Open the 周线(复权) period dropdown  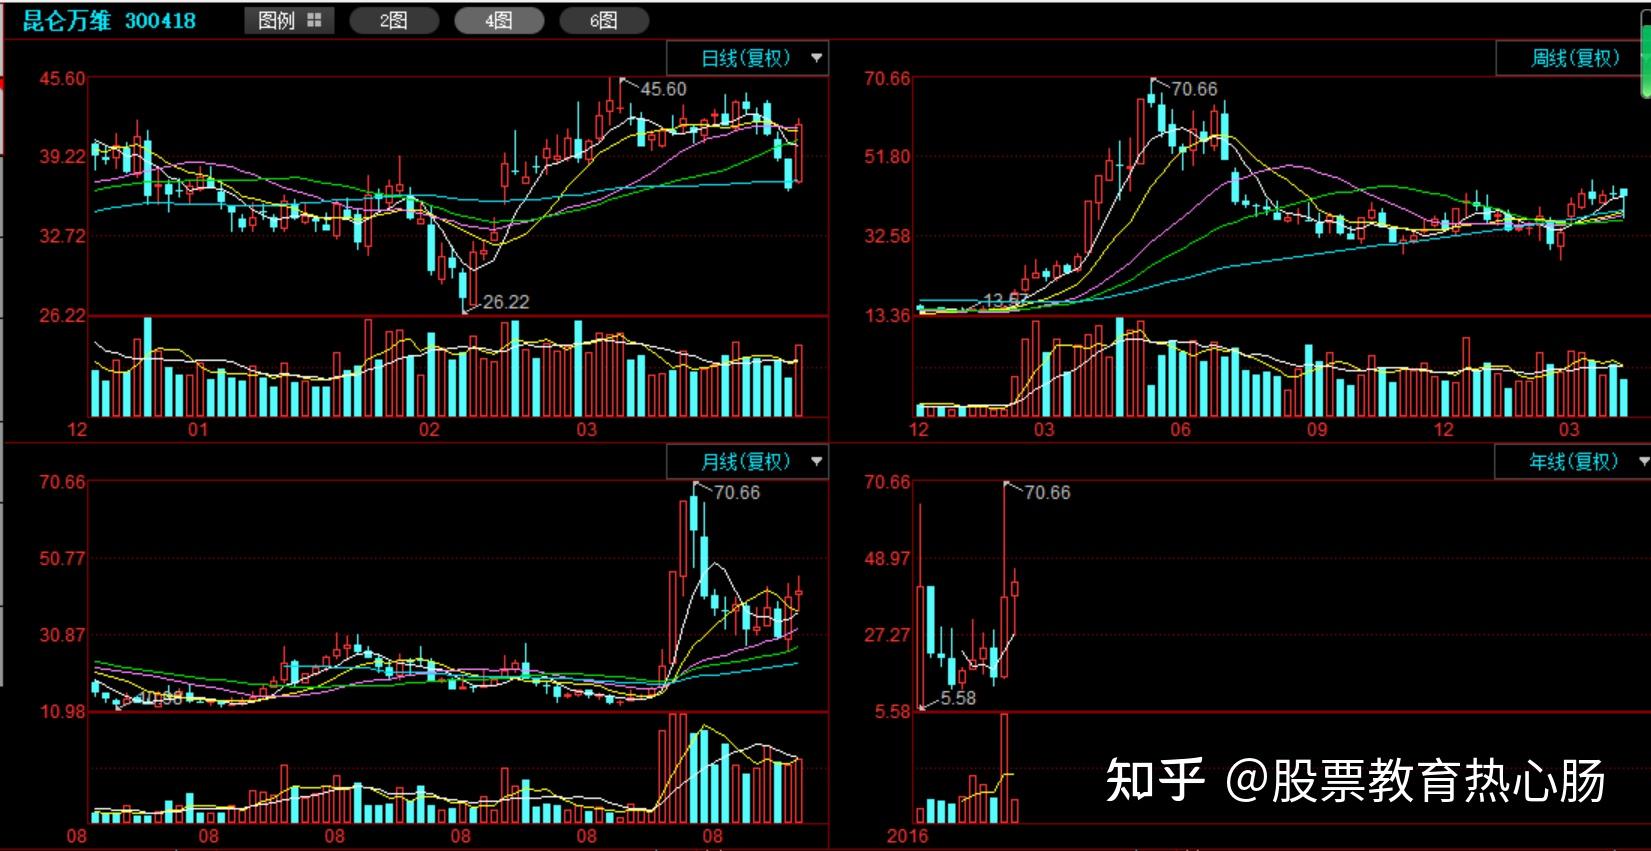tap(1573, 58)
